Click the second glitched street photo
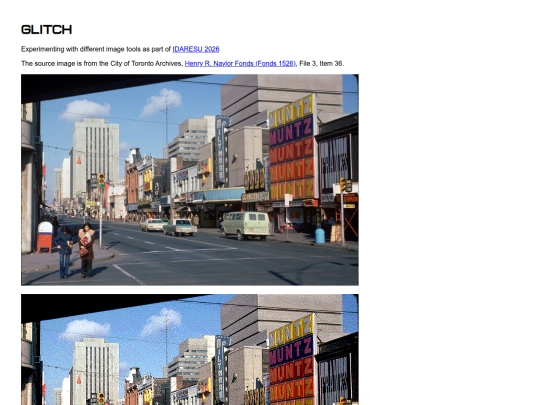Image resolution: width=540 pixels, height=405 pixels. (x=190, y=350)
